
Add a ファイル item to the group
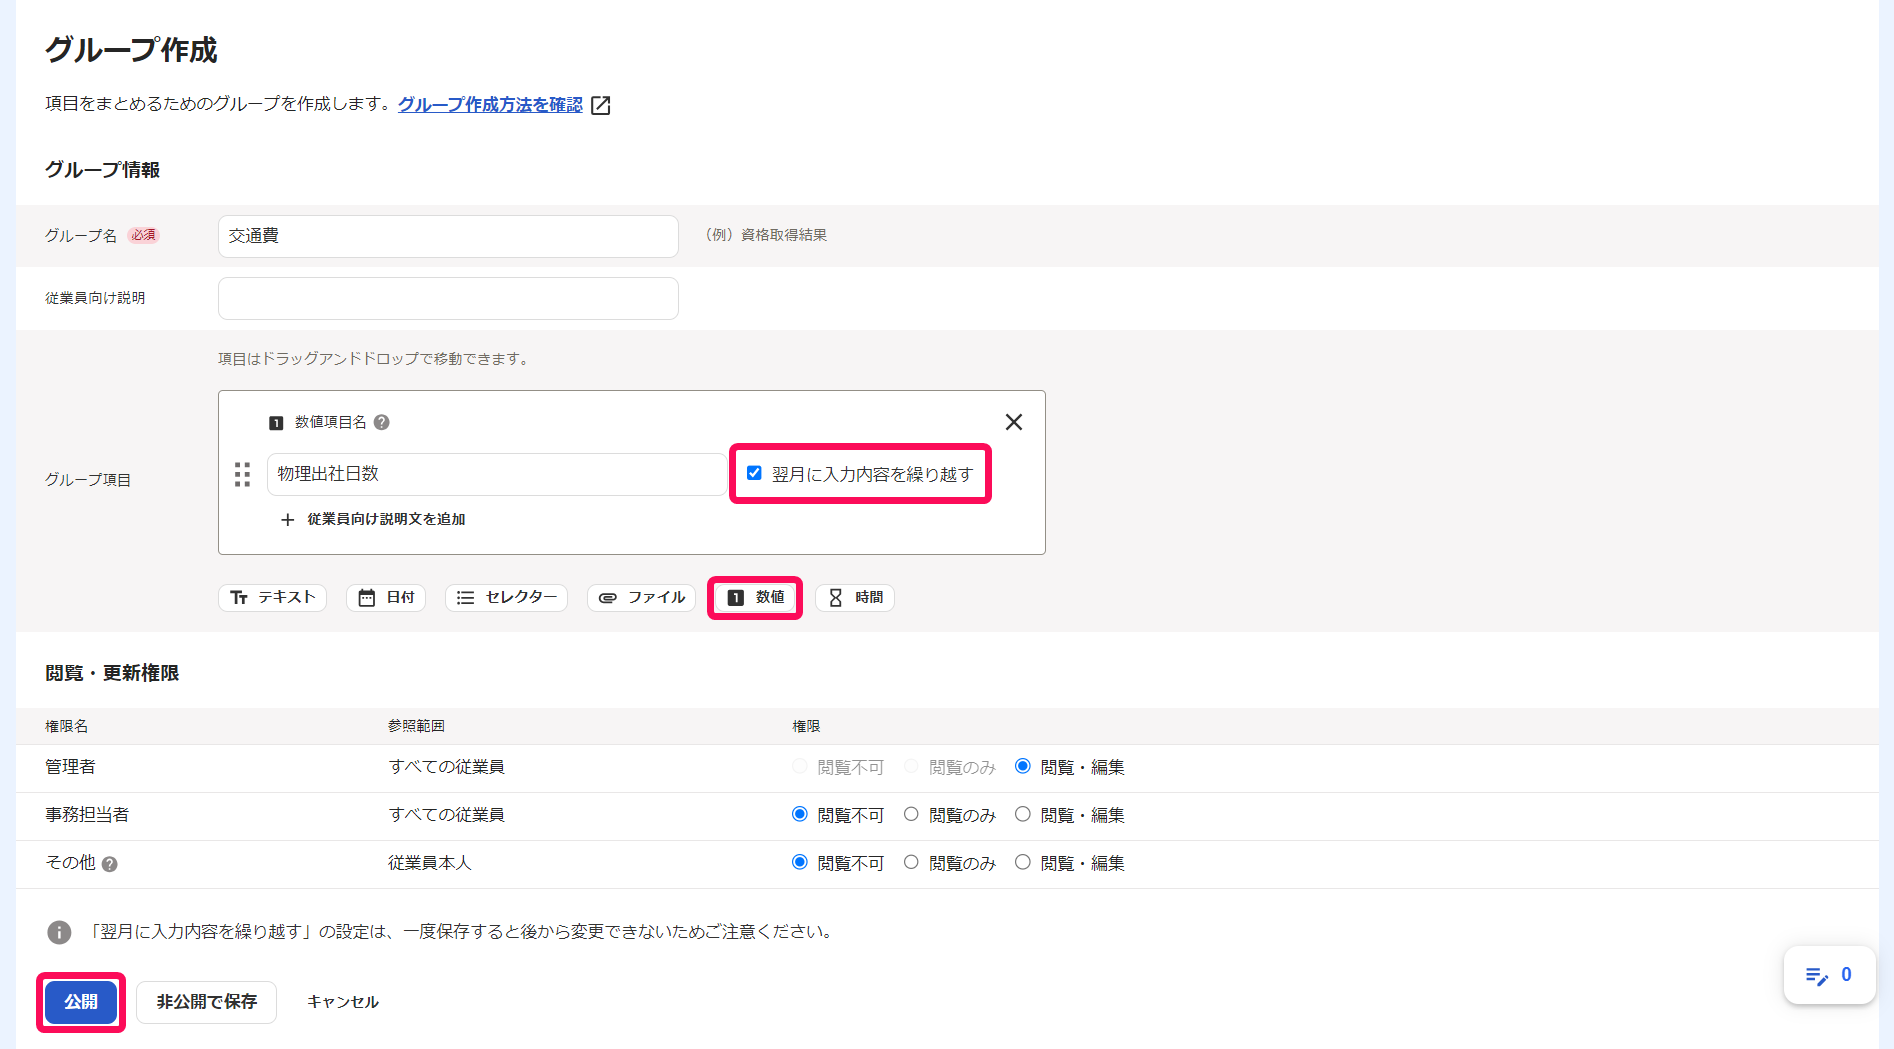pyautogui.click(x=641, y=597)
